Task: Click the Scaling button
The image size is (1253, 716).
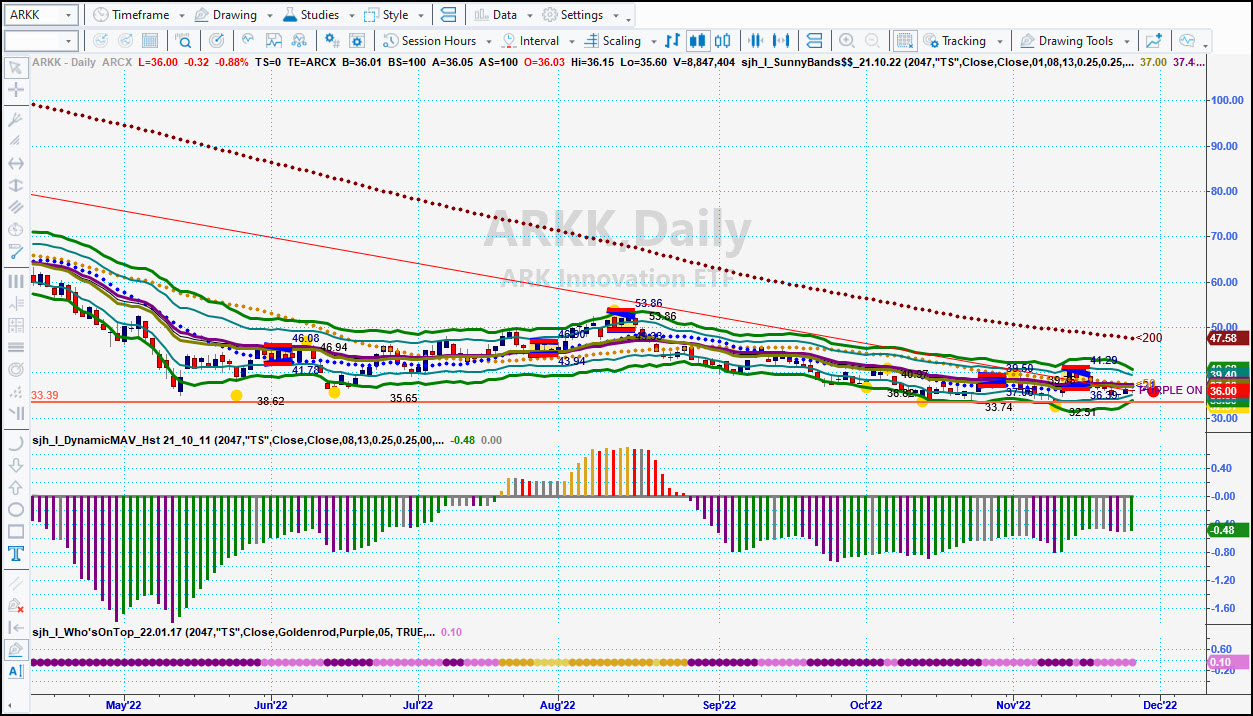Action: (x=612, y=41)
